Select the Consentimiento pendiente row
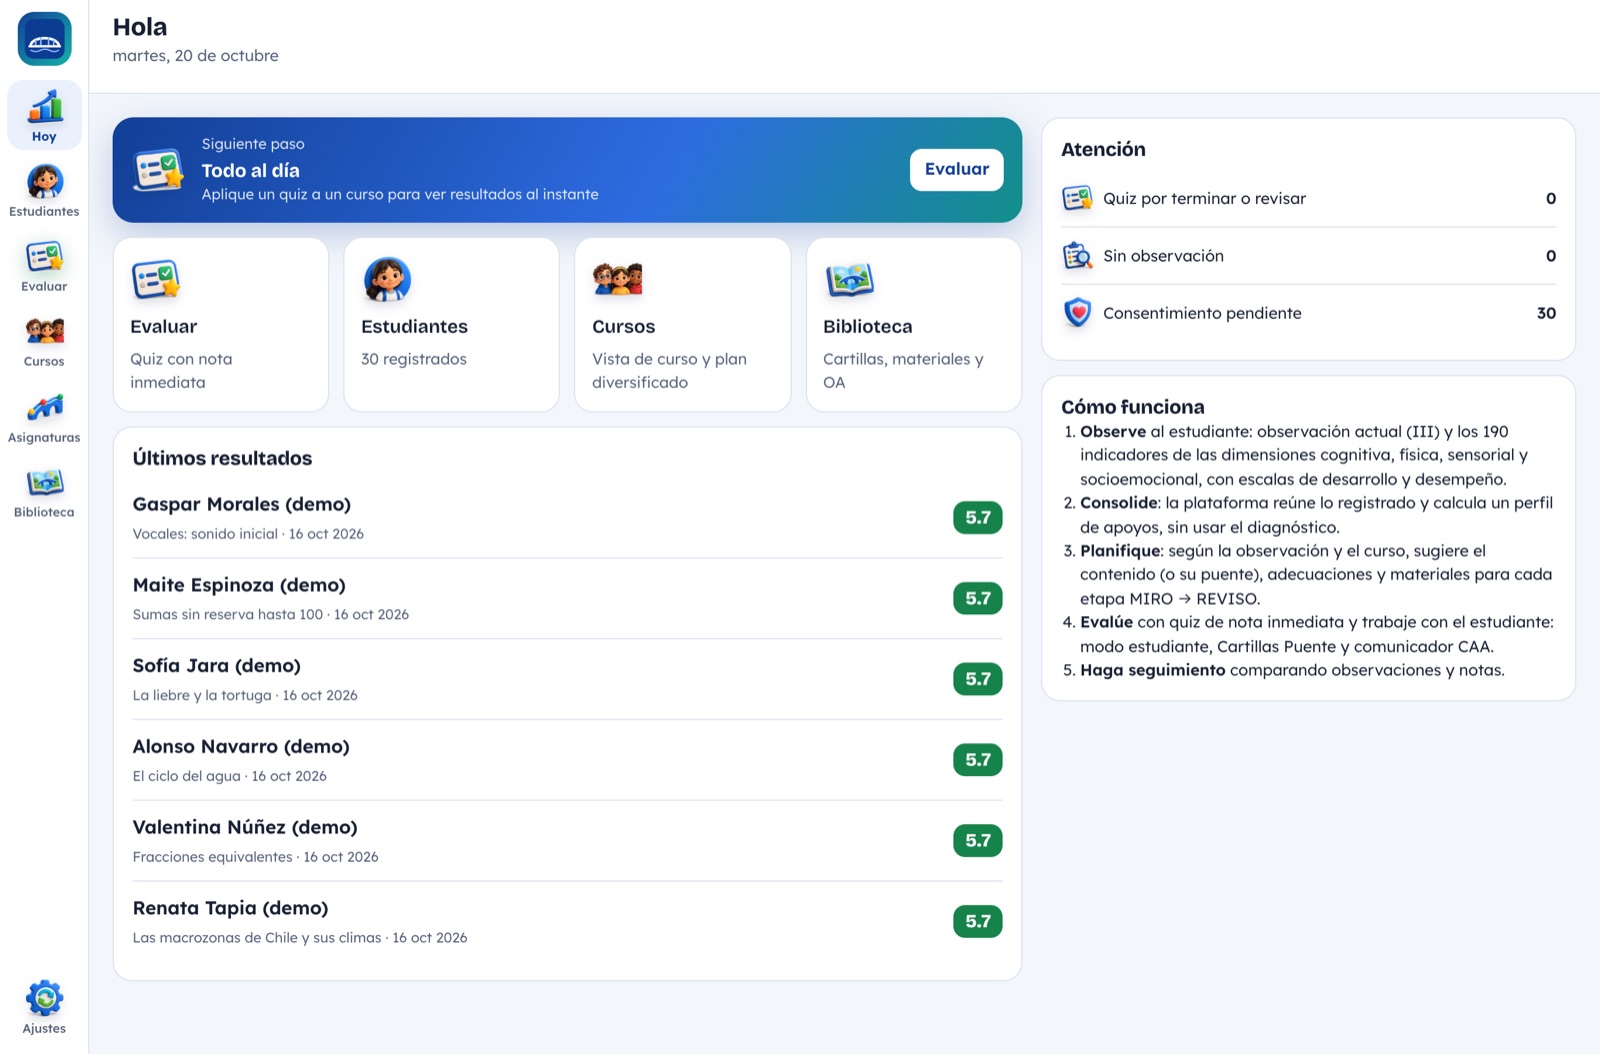The height and width of the screenshot is (1054, 1600). pos(1309,313)
